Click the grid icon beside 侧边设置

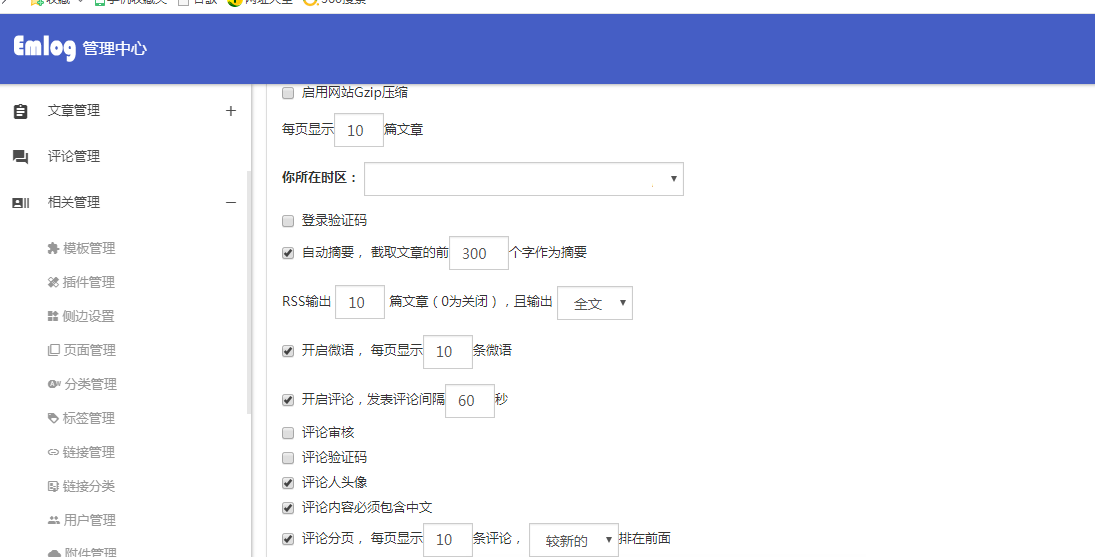coord(53,316)
